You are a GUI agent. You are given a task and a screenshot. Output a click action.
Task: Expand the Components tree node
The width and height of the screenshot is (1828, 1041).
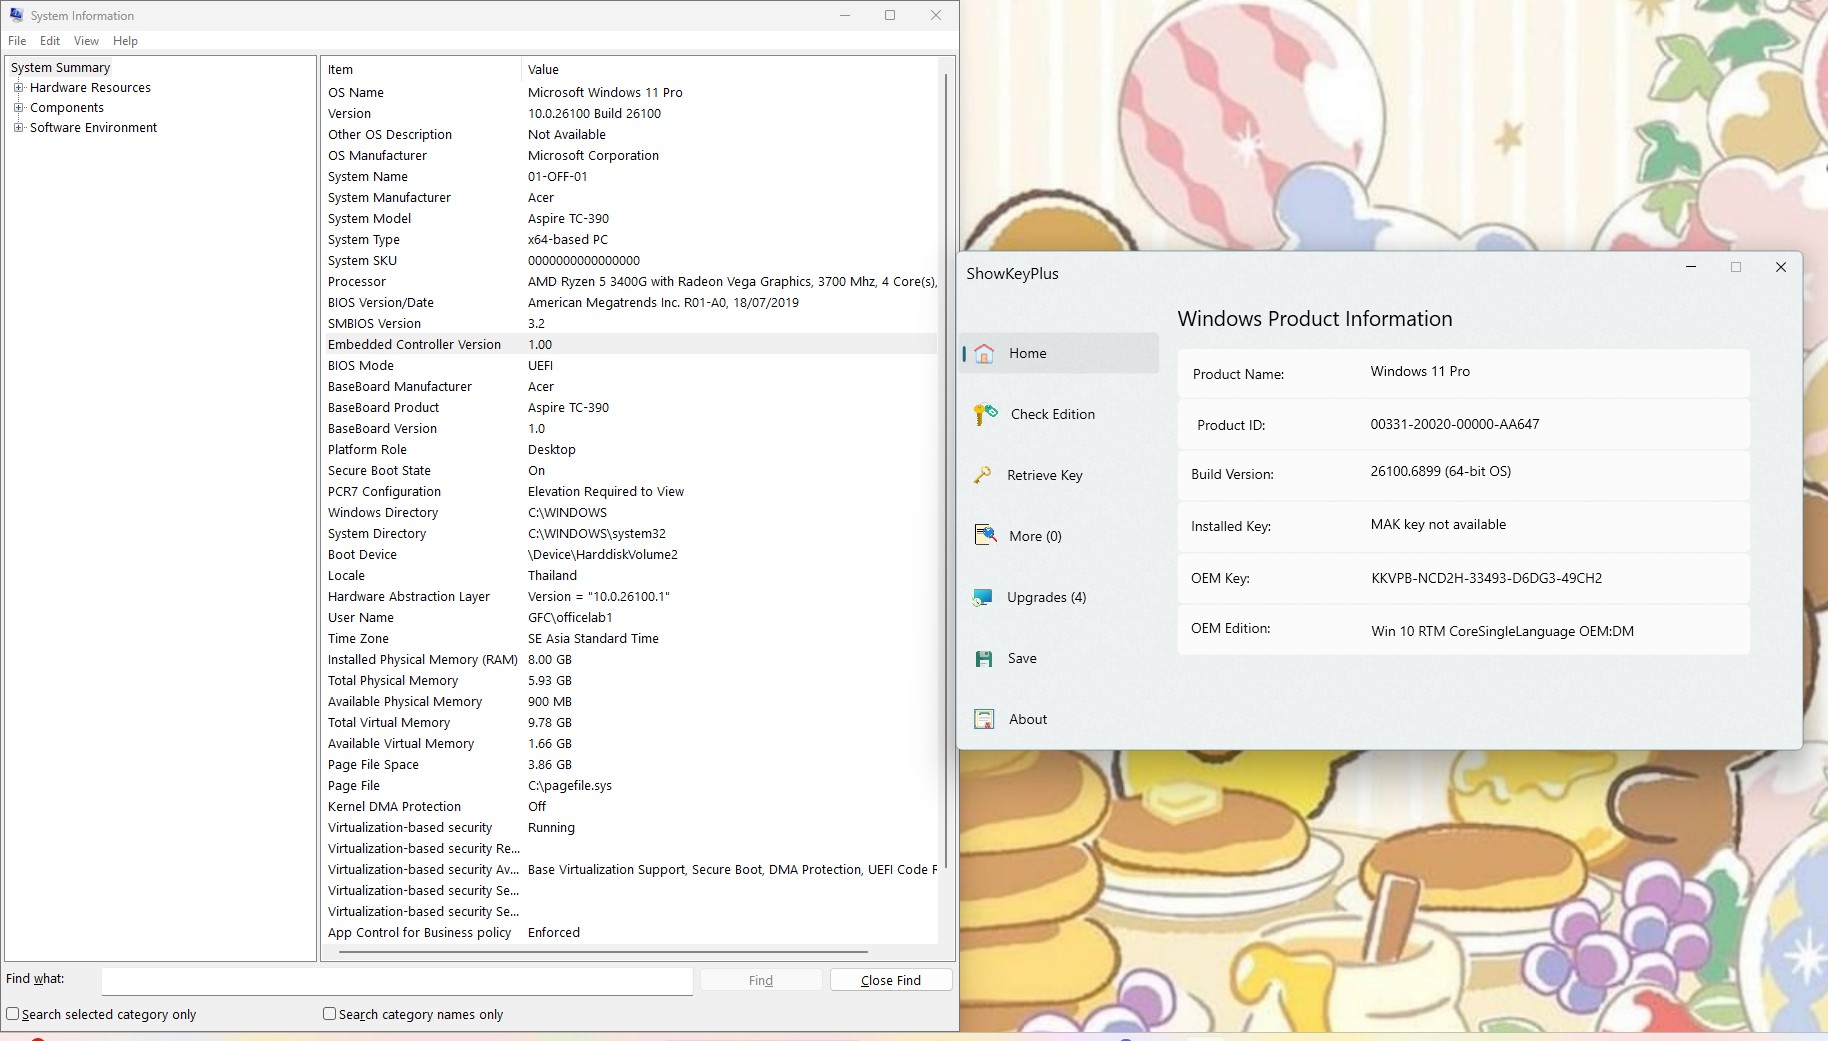tap(18, 108)
